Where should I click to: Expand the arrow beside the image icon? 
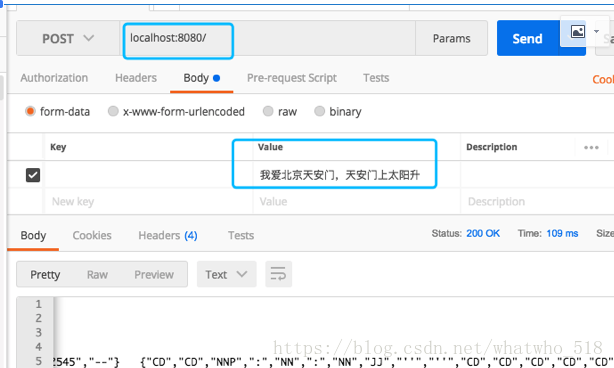point(596,31)
